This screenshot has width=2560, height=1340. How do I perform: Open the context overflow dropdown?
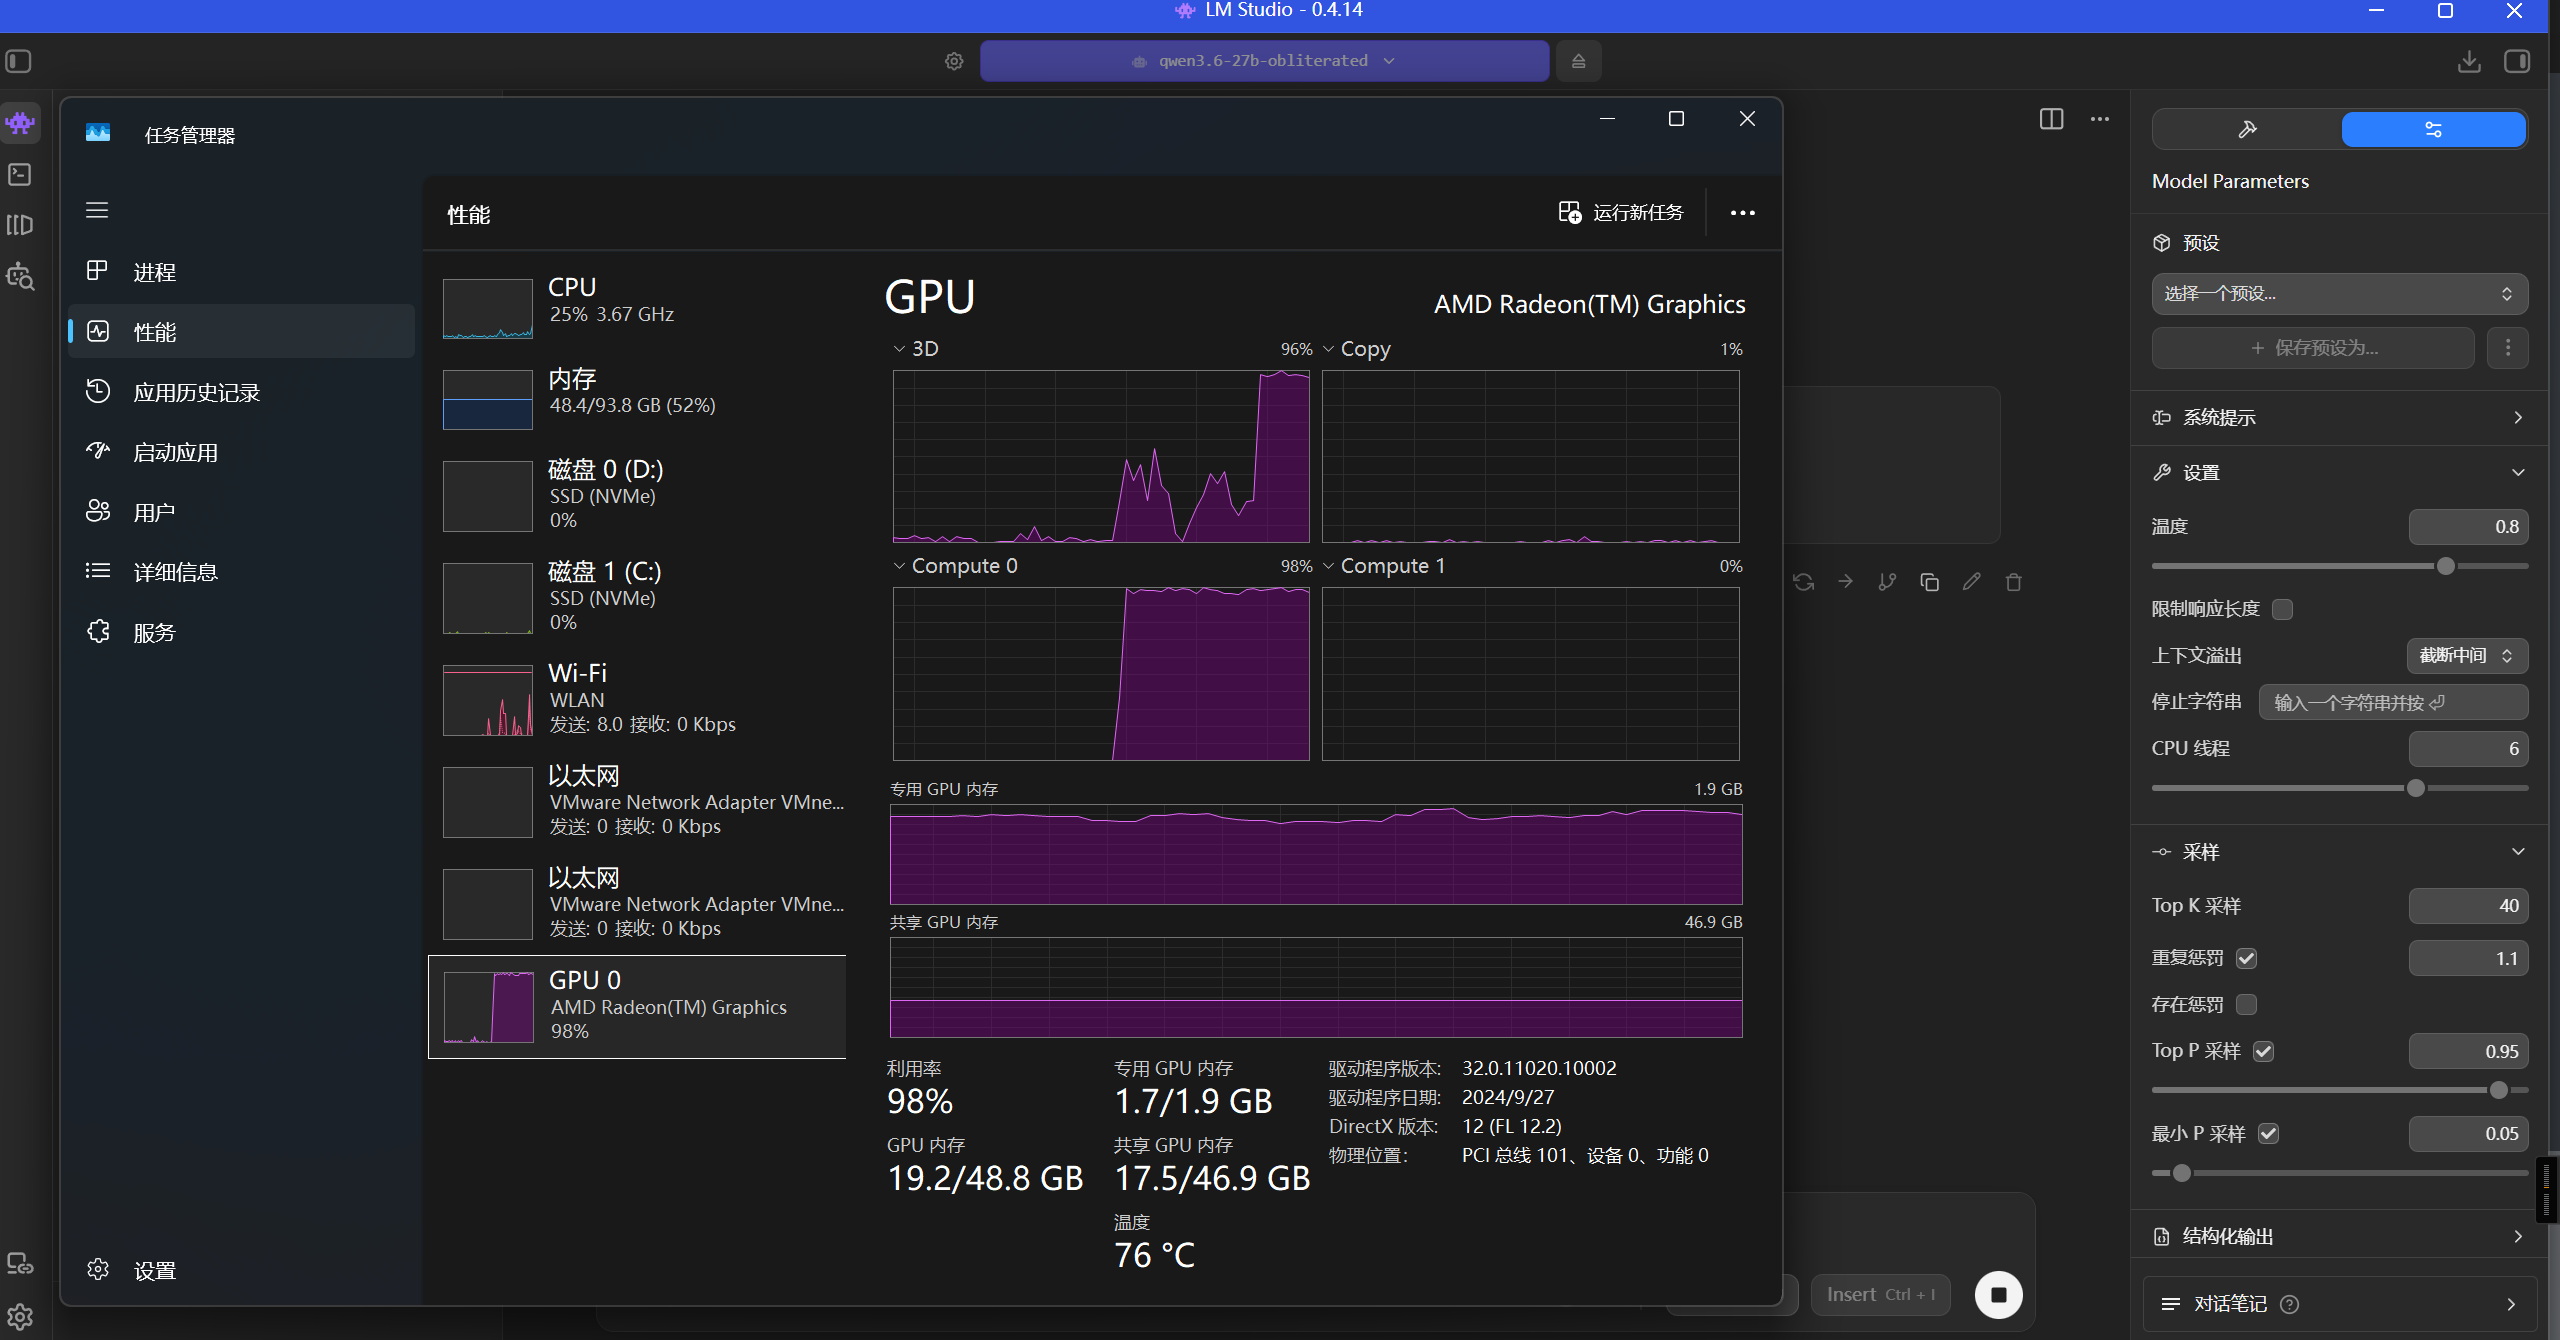[x=2467, y=656]
